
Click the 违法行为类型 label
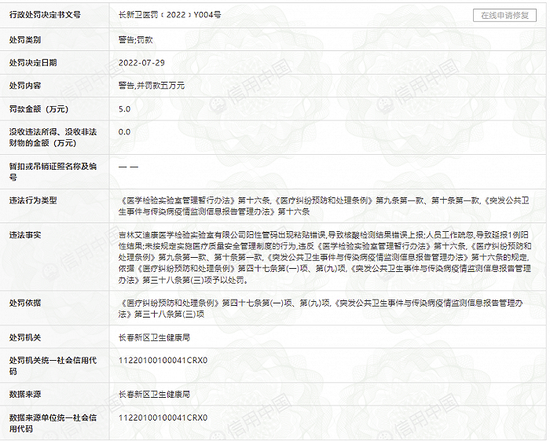tap(33, 201)
